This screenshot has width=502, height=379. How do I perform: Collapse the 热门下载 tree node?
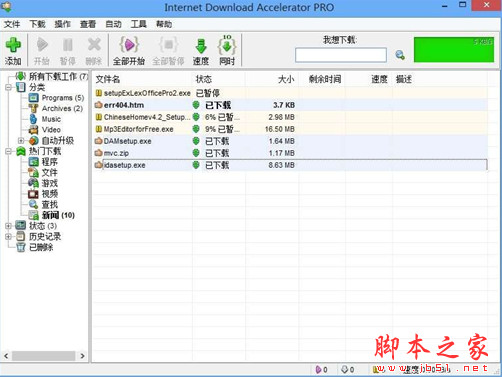(8, 152)
